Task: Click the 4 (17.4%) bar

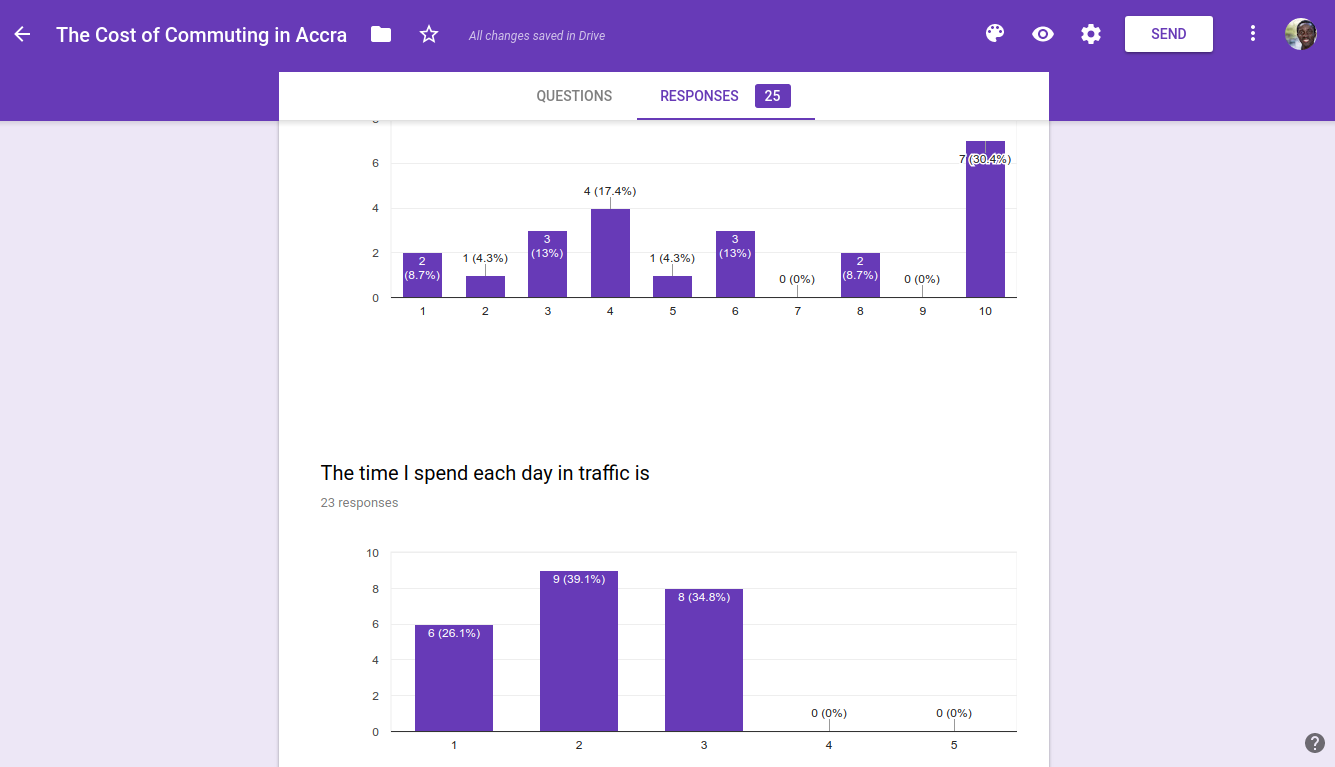Action: pyautogui.click(x=610, y=253)
